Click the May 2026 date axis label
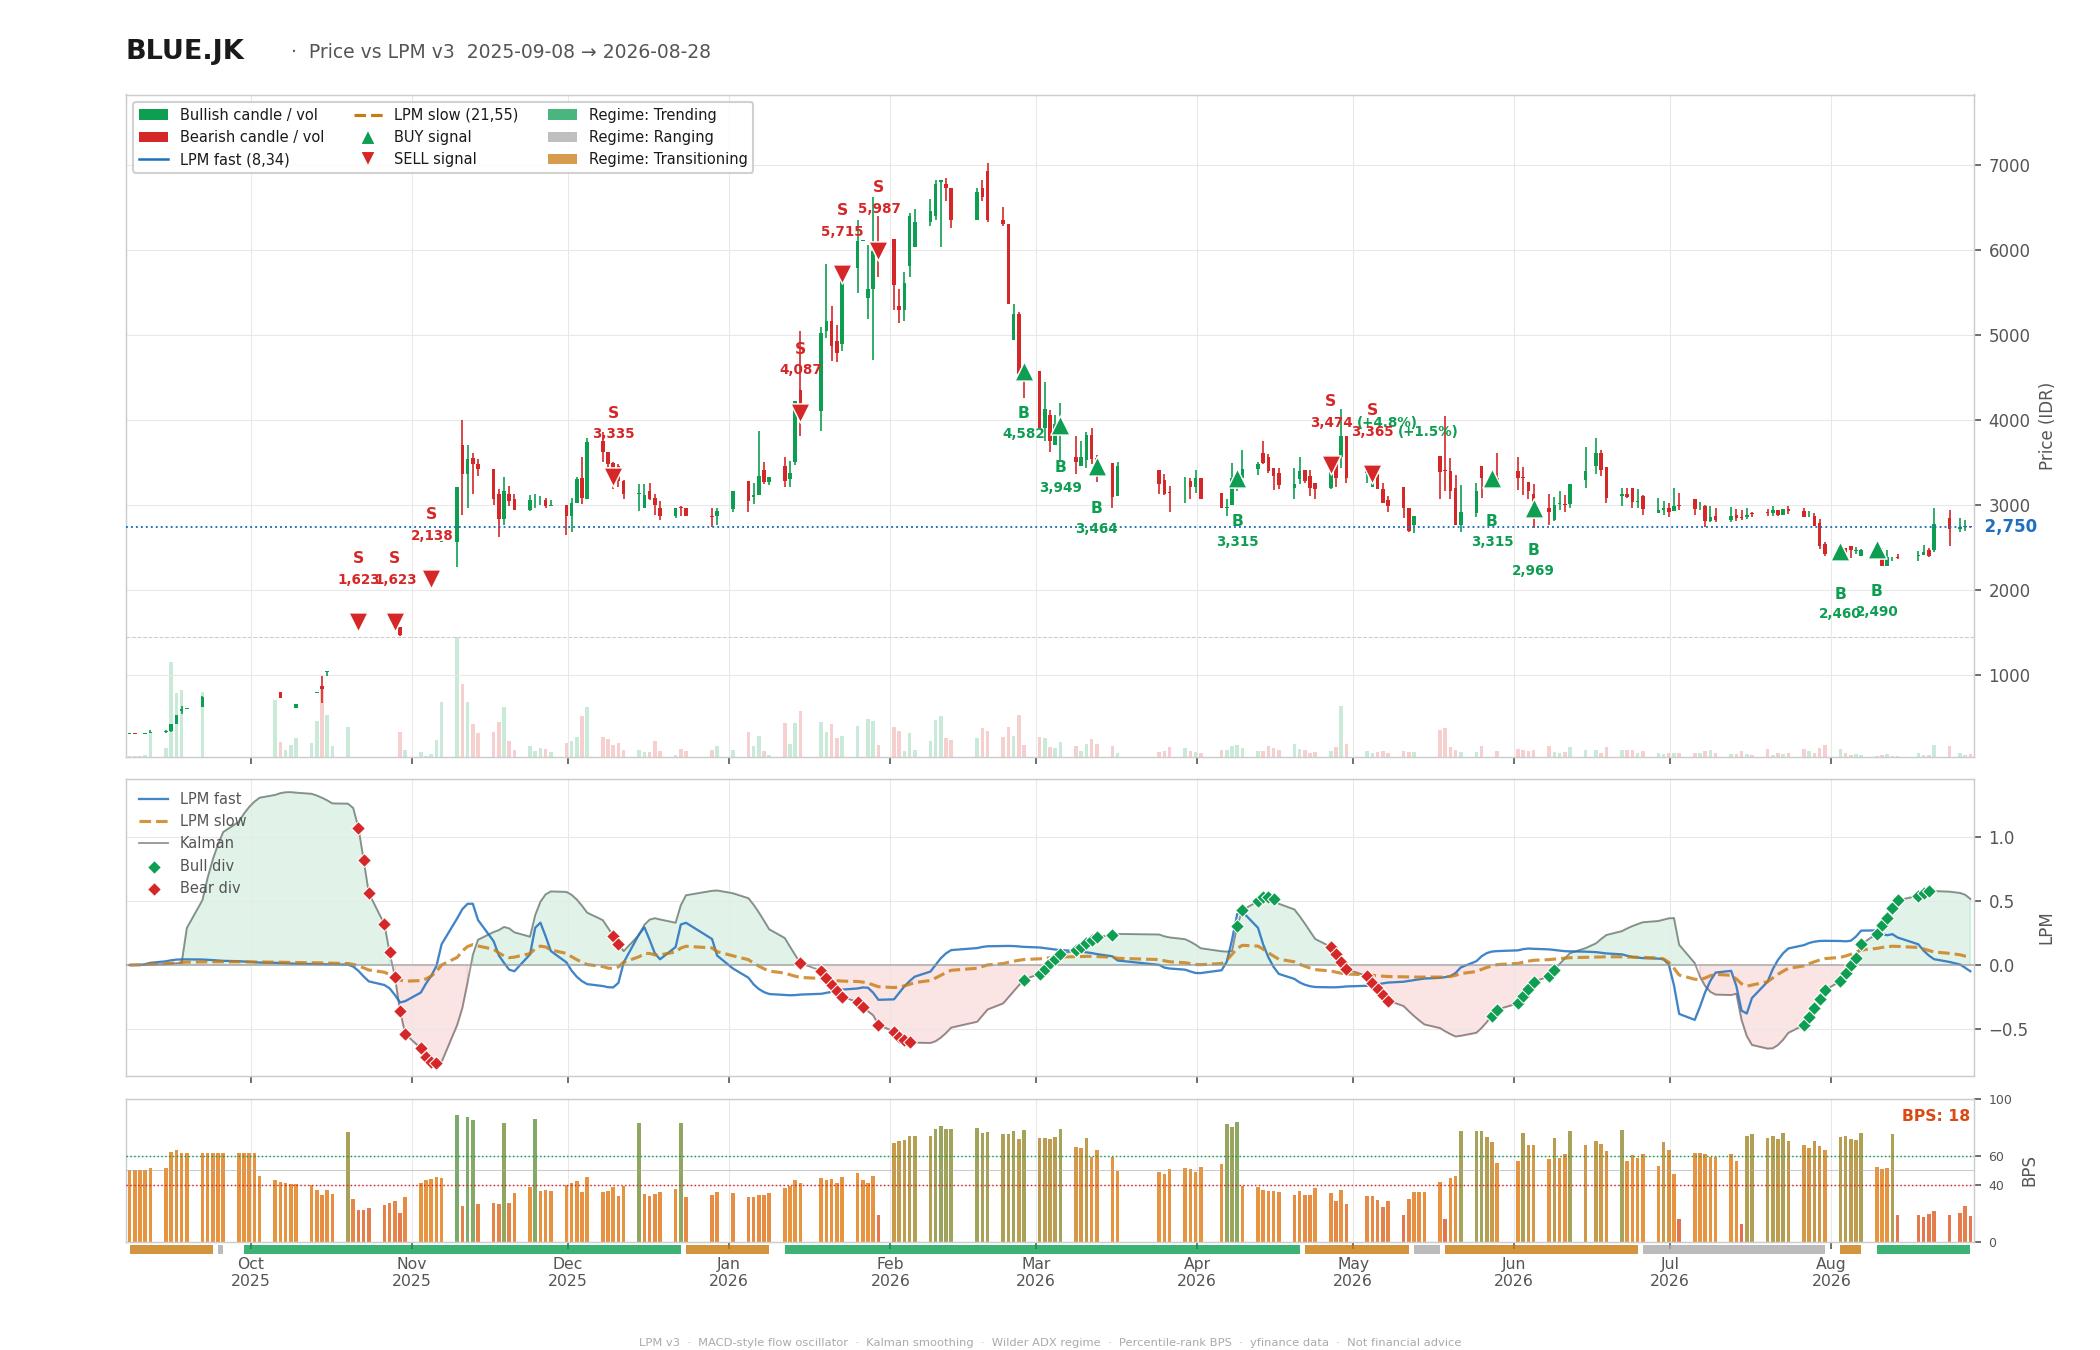The image size is (2100, 1350). [1352, 1272]
